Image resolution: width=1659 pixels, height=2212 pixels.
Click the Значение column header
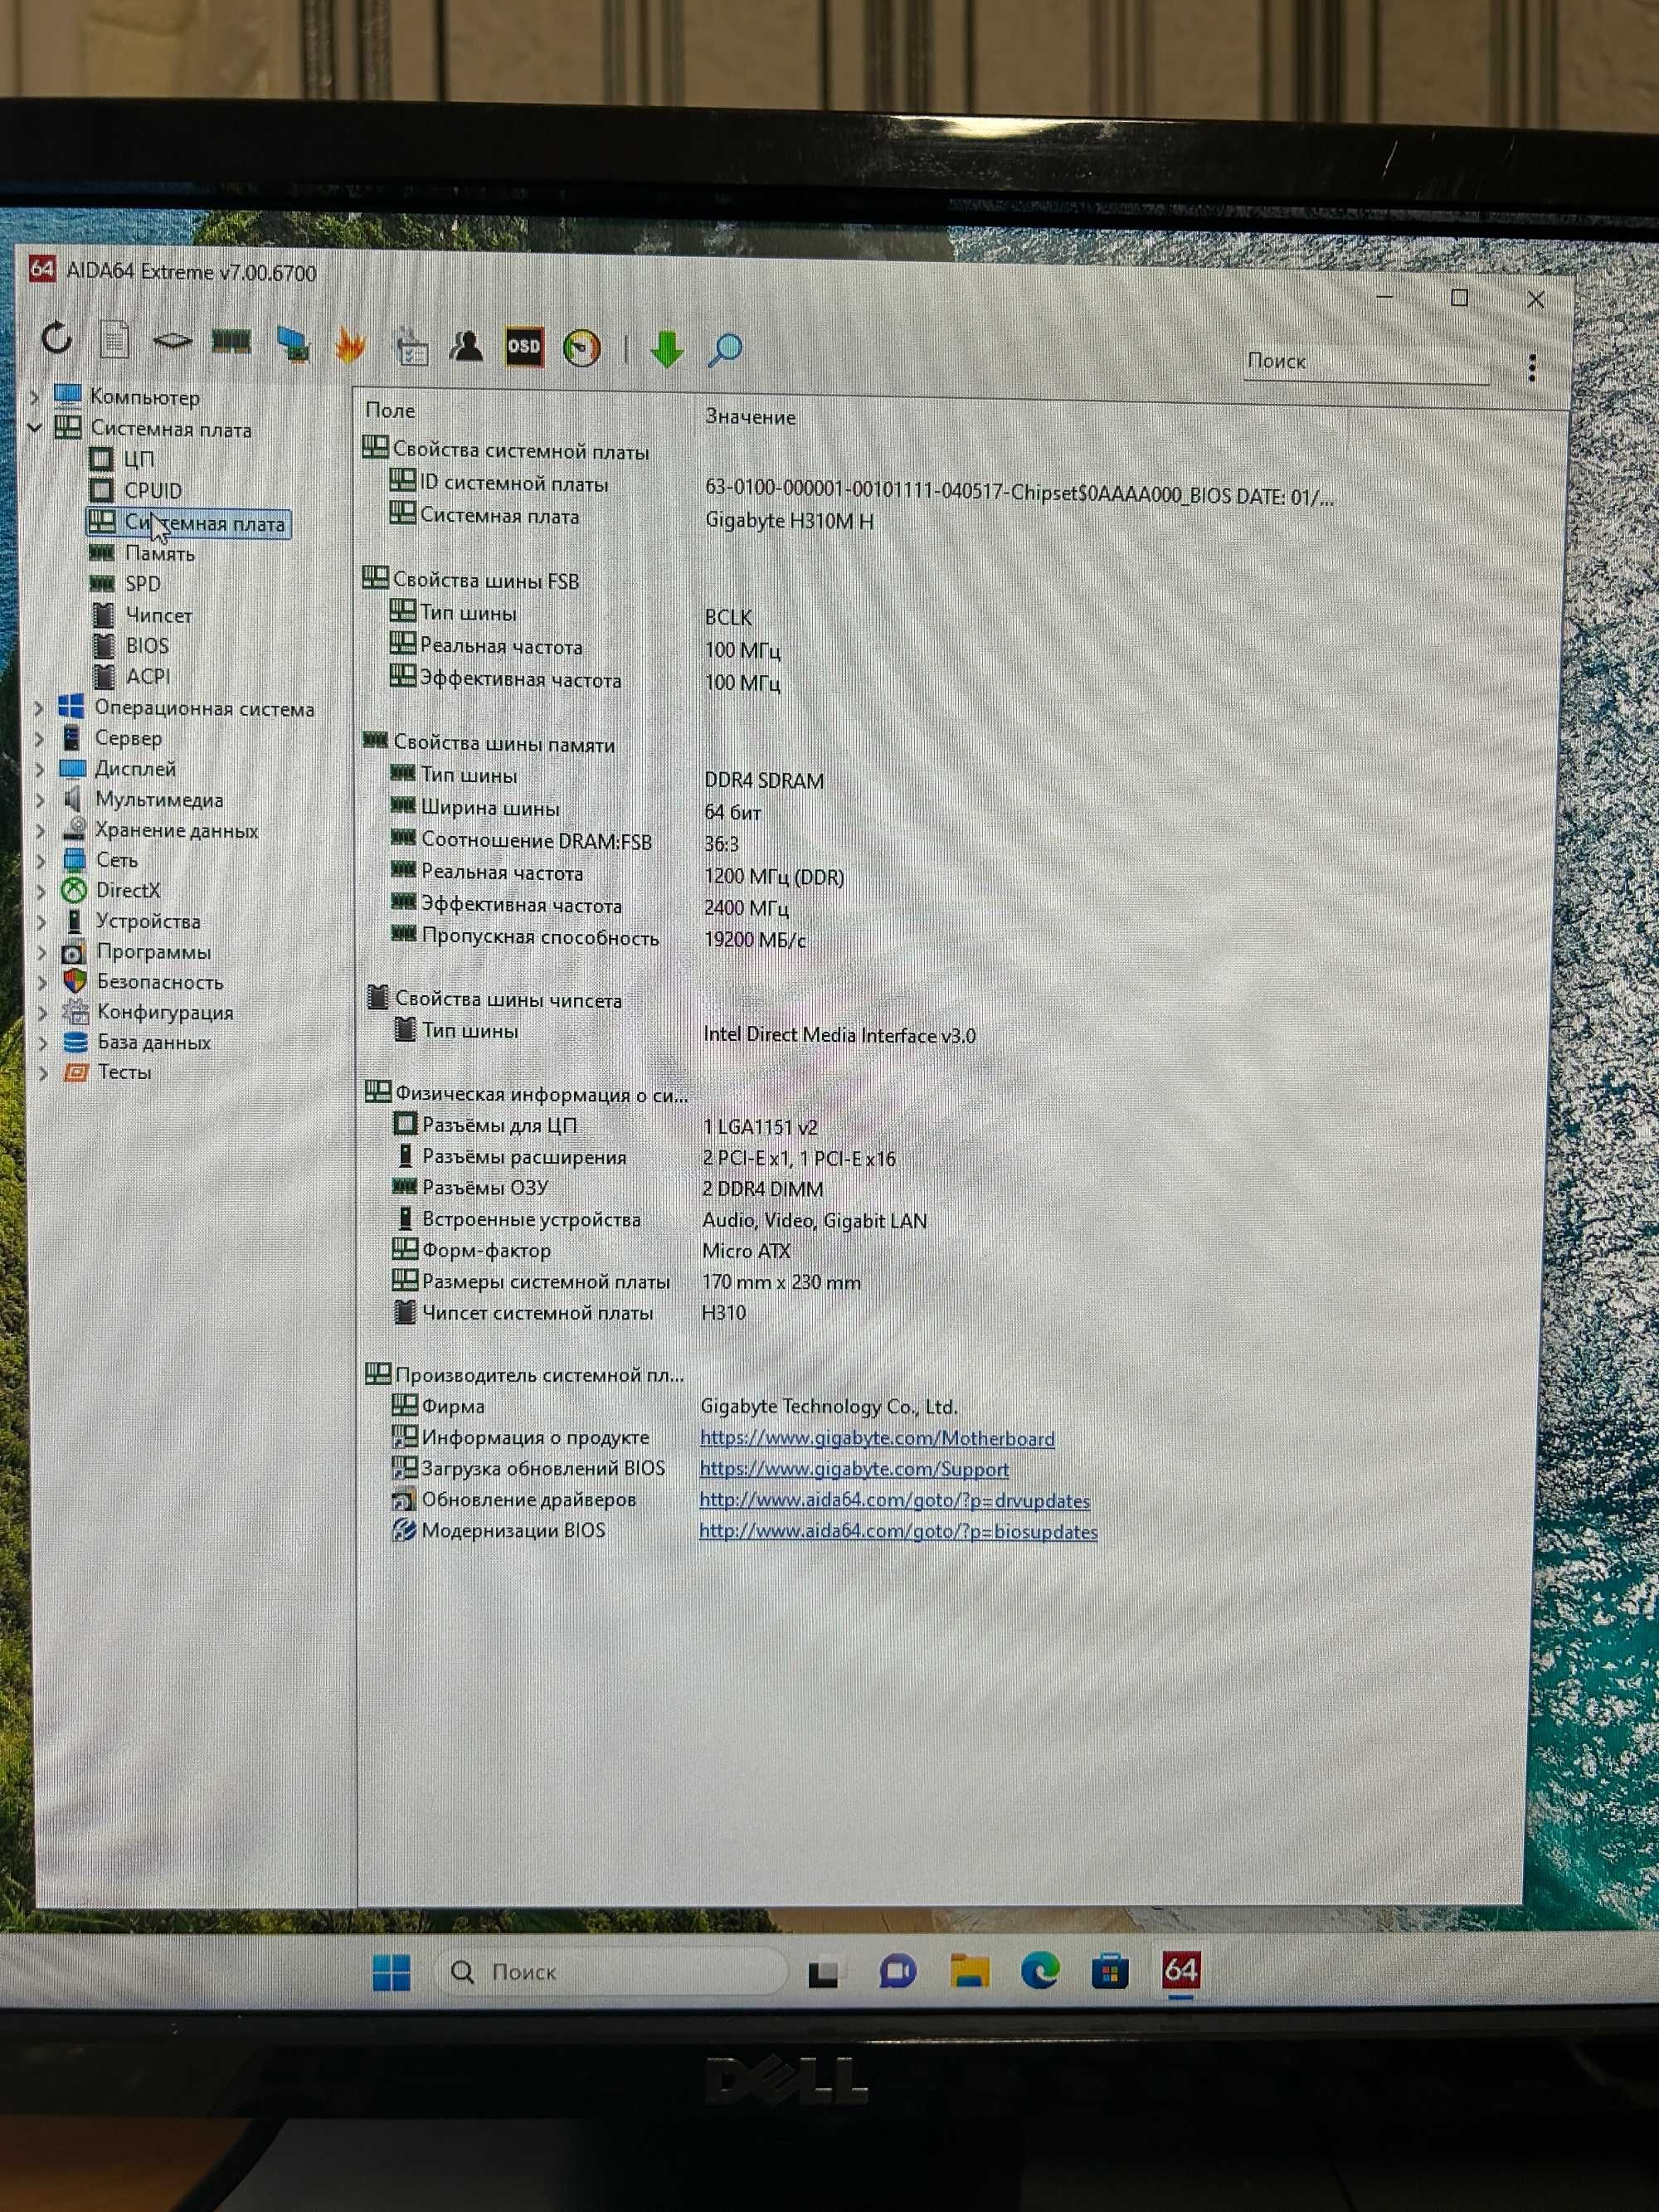(x=750, y=416)
